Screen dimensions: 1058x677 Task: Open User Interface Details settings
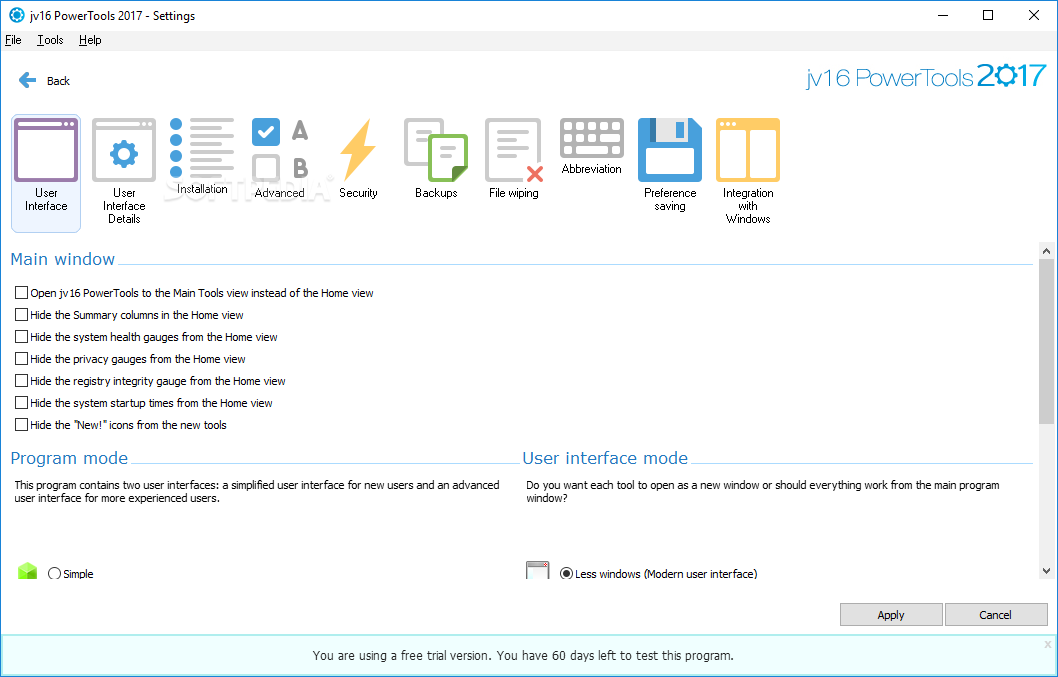tap(124, 171)
